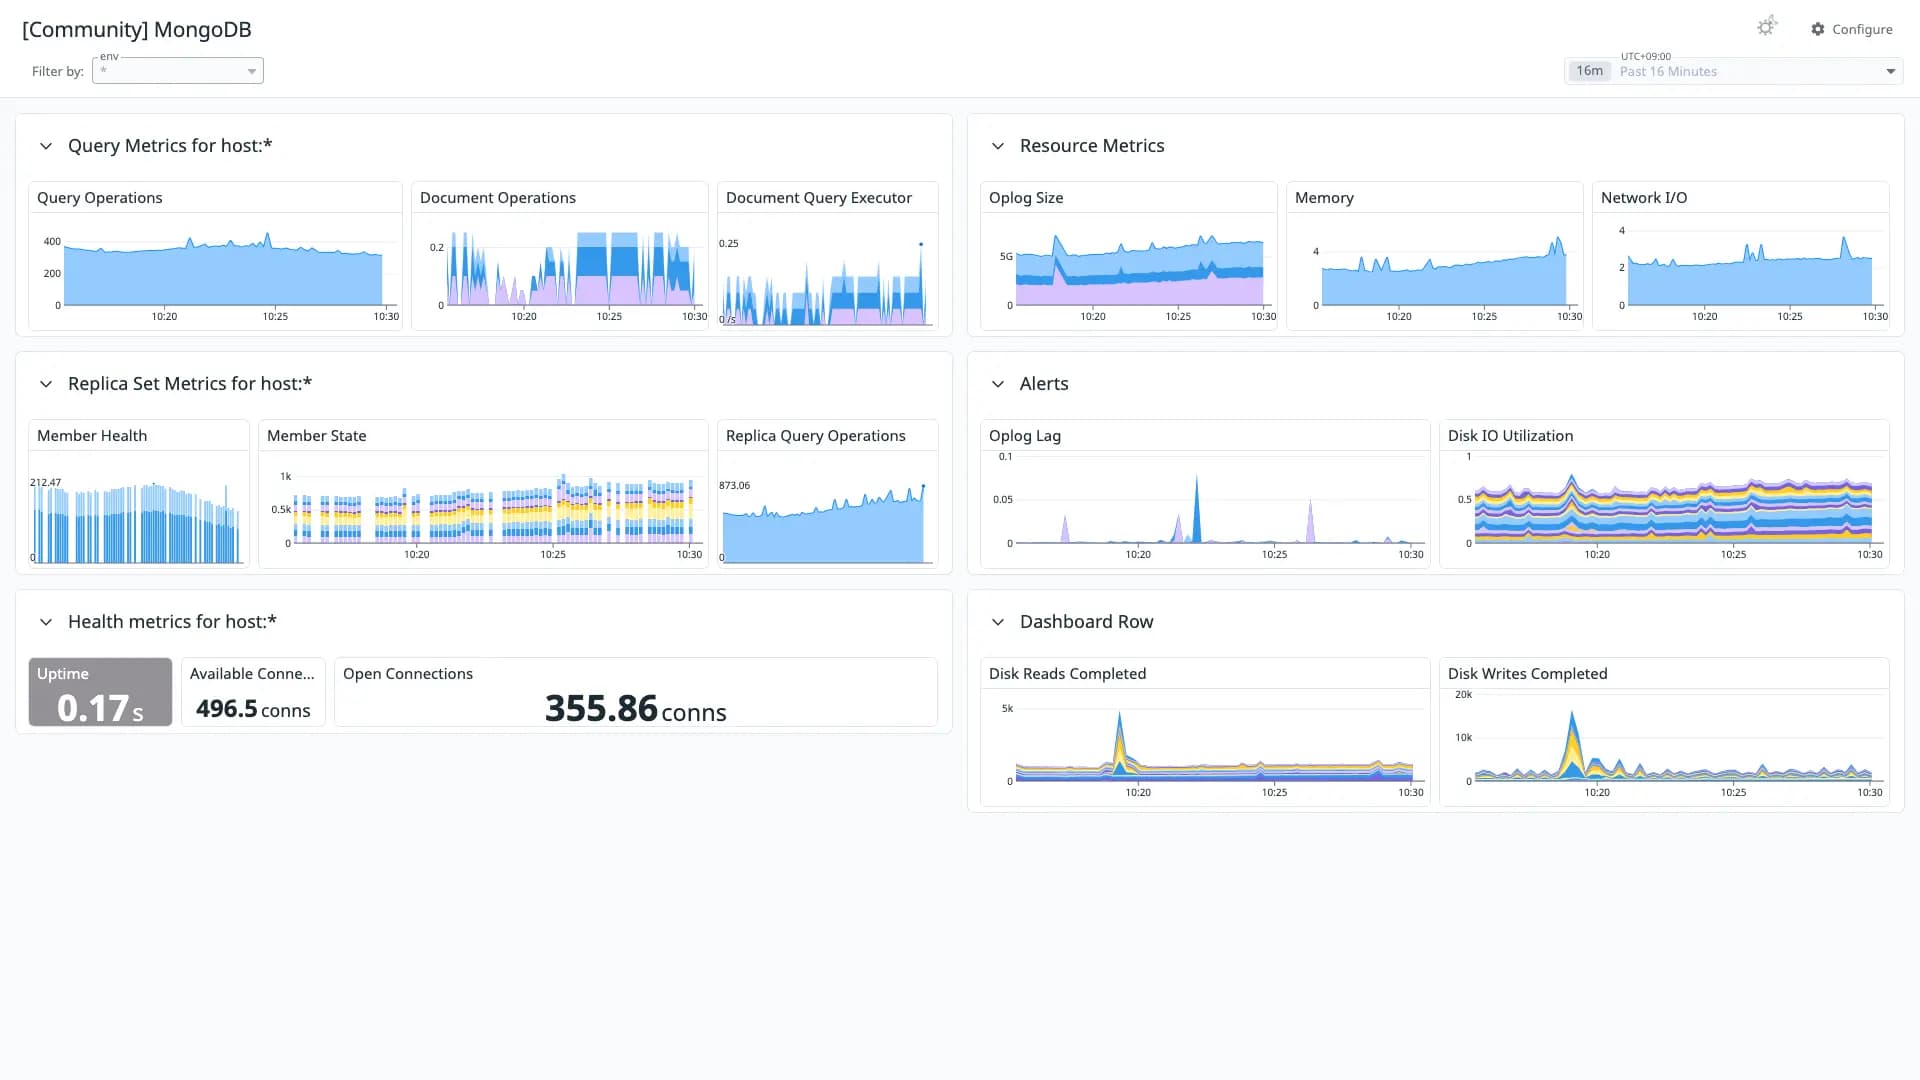Click the 16m time badge

tap(1589, 71)
